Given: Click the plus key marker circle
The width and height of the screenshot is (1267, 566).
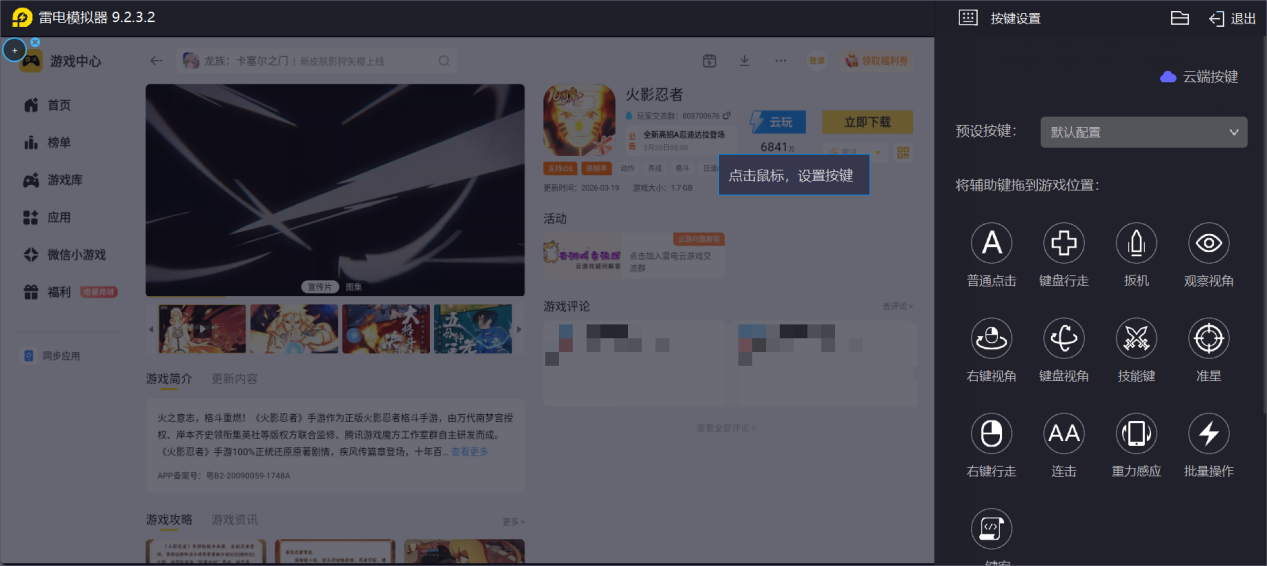Looking at the screenshot, I should click(14, 50).
